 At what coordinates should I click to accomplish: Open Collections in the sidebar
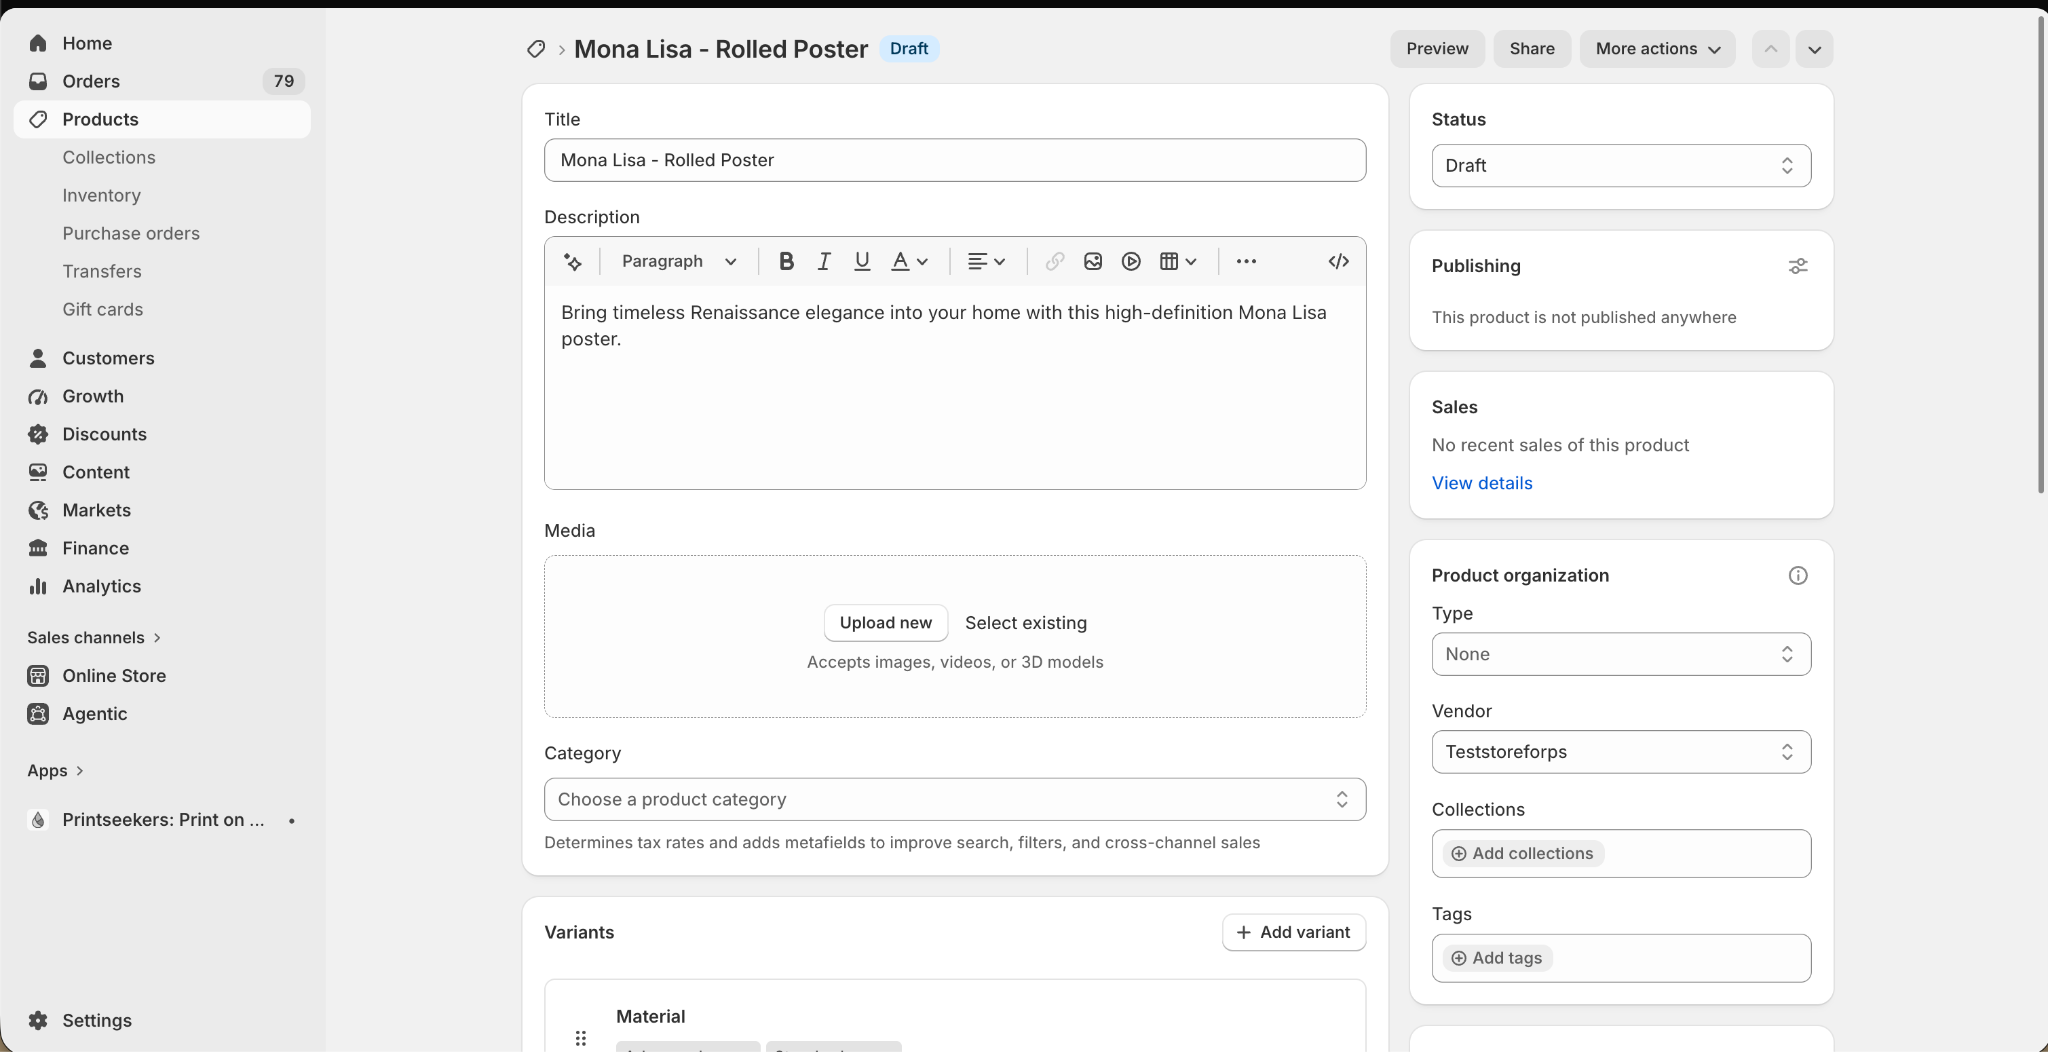(109, 157)
